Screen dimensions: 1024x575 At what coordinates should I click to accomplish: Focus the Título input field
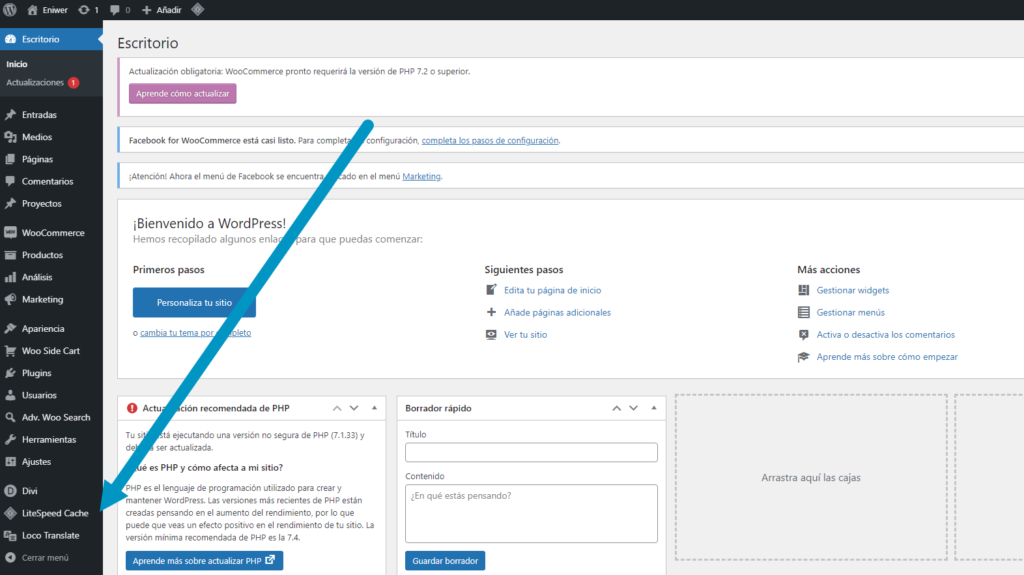coord(531,452)
